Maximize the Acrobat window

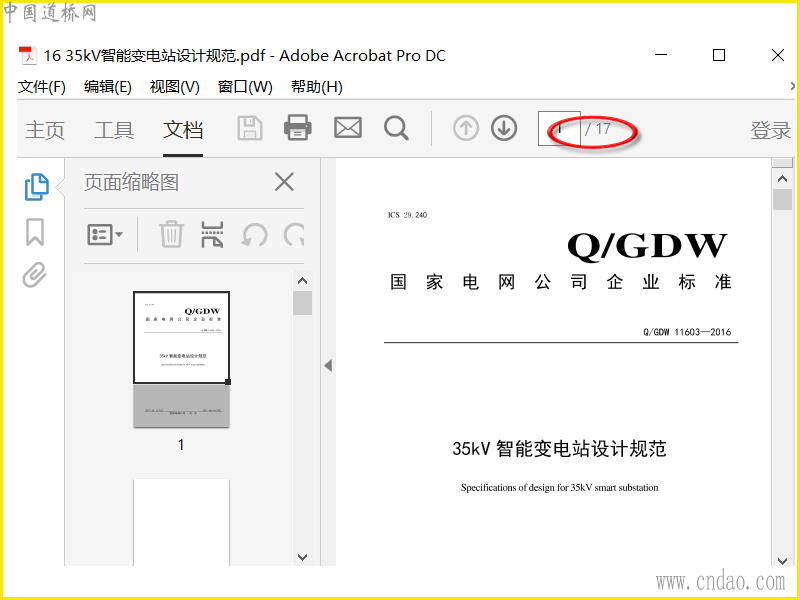719,55
